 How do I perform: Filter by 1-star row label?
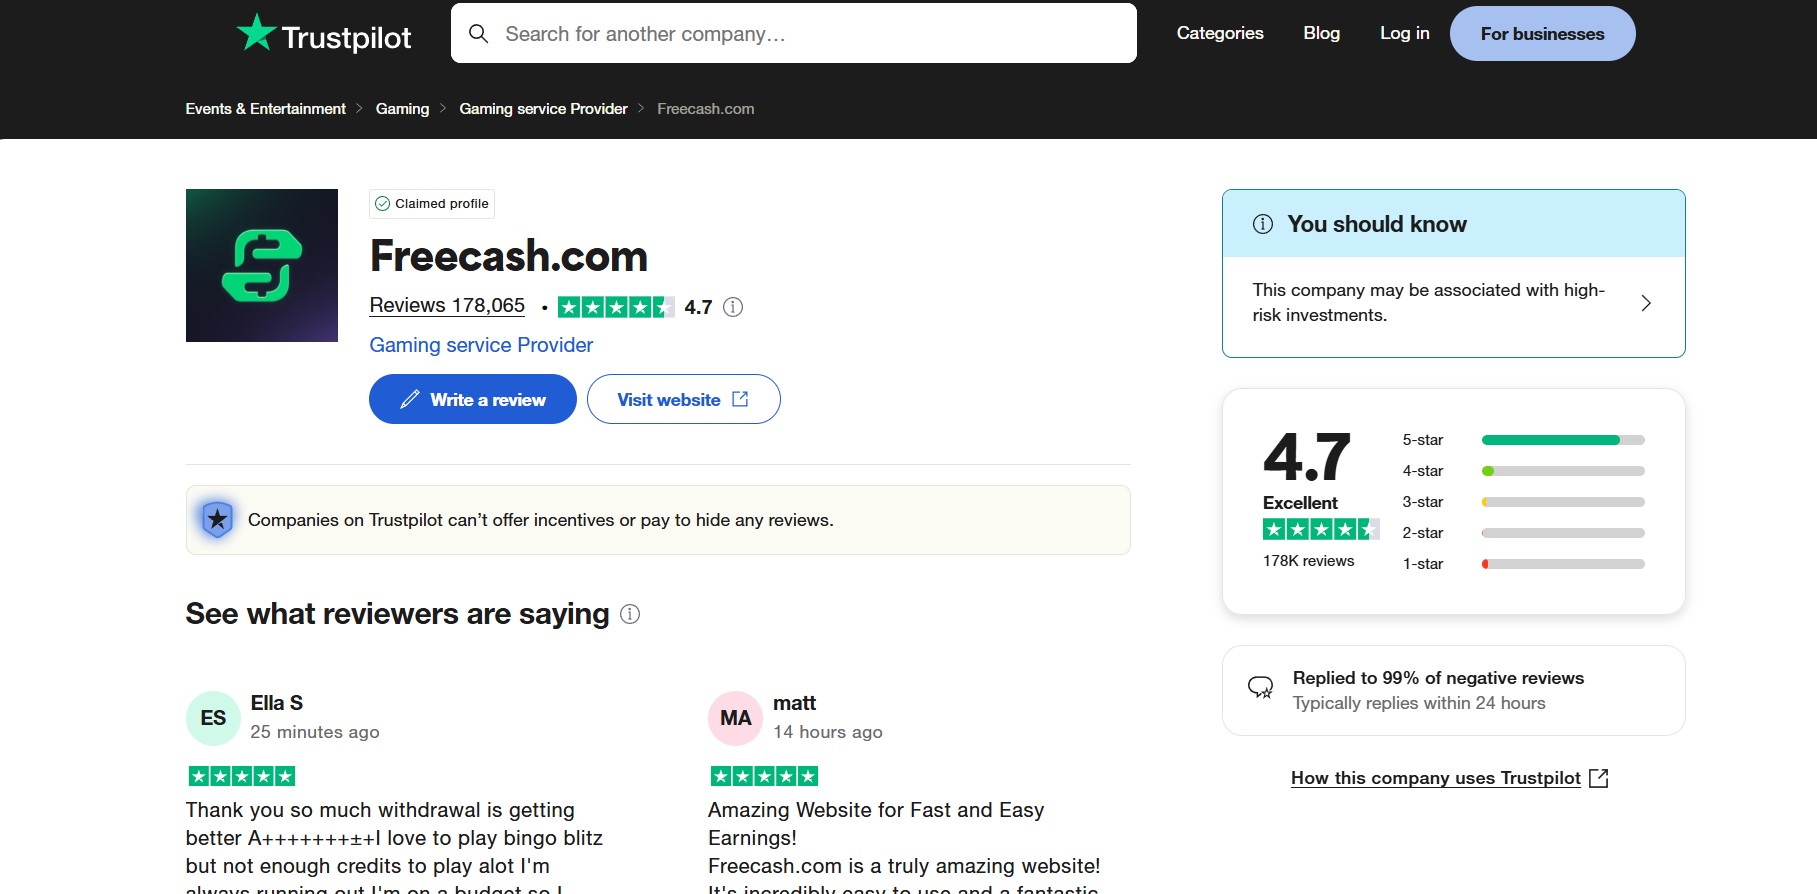pos(1422,564)
